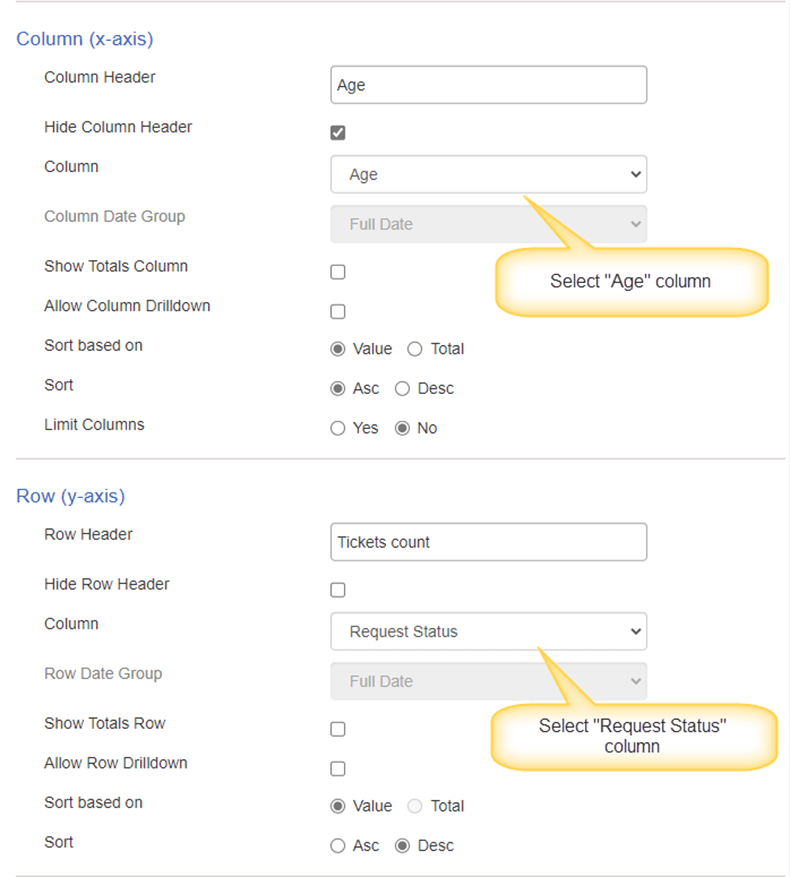Choose Desc for the column Sort option

(x=402, y=389)
